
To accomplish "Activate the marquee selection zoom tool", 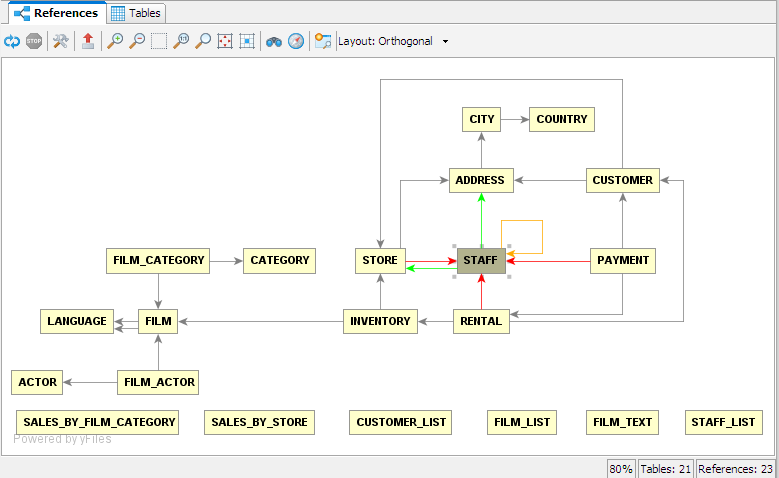I will click(159, 42).
